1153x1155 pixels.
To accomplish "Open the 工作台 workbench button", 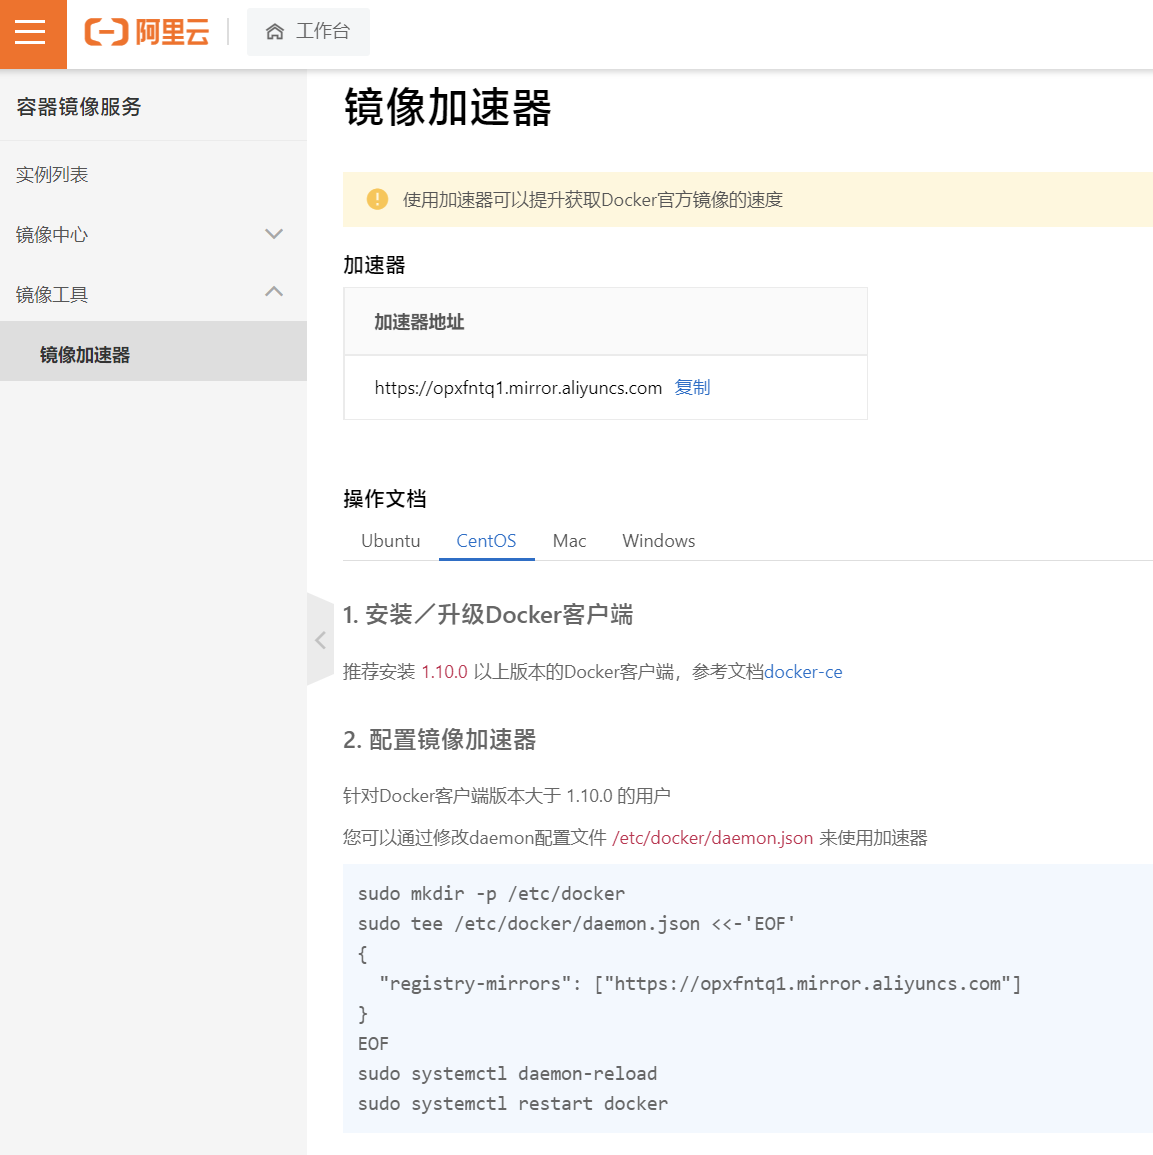I will tap(308, 32).
